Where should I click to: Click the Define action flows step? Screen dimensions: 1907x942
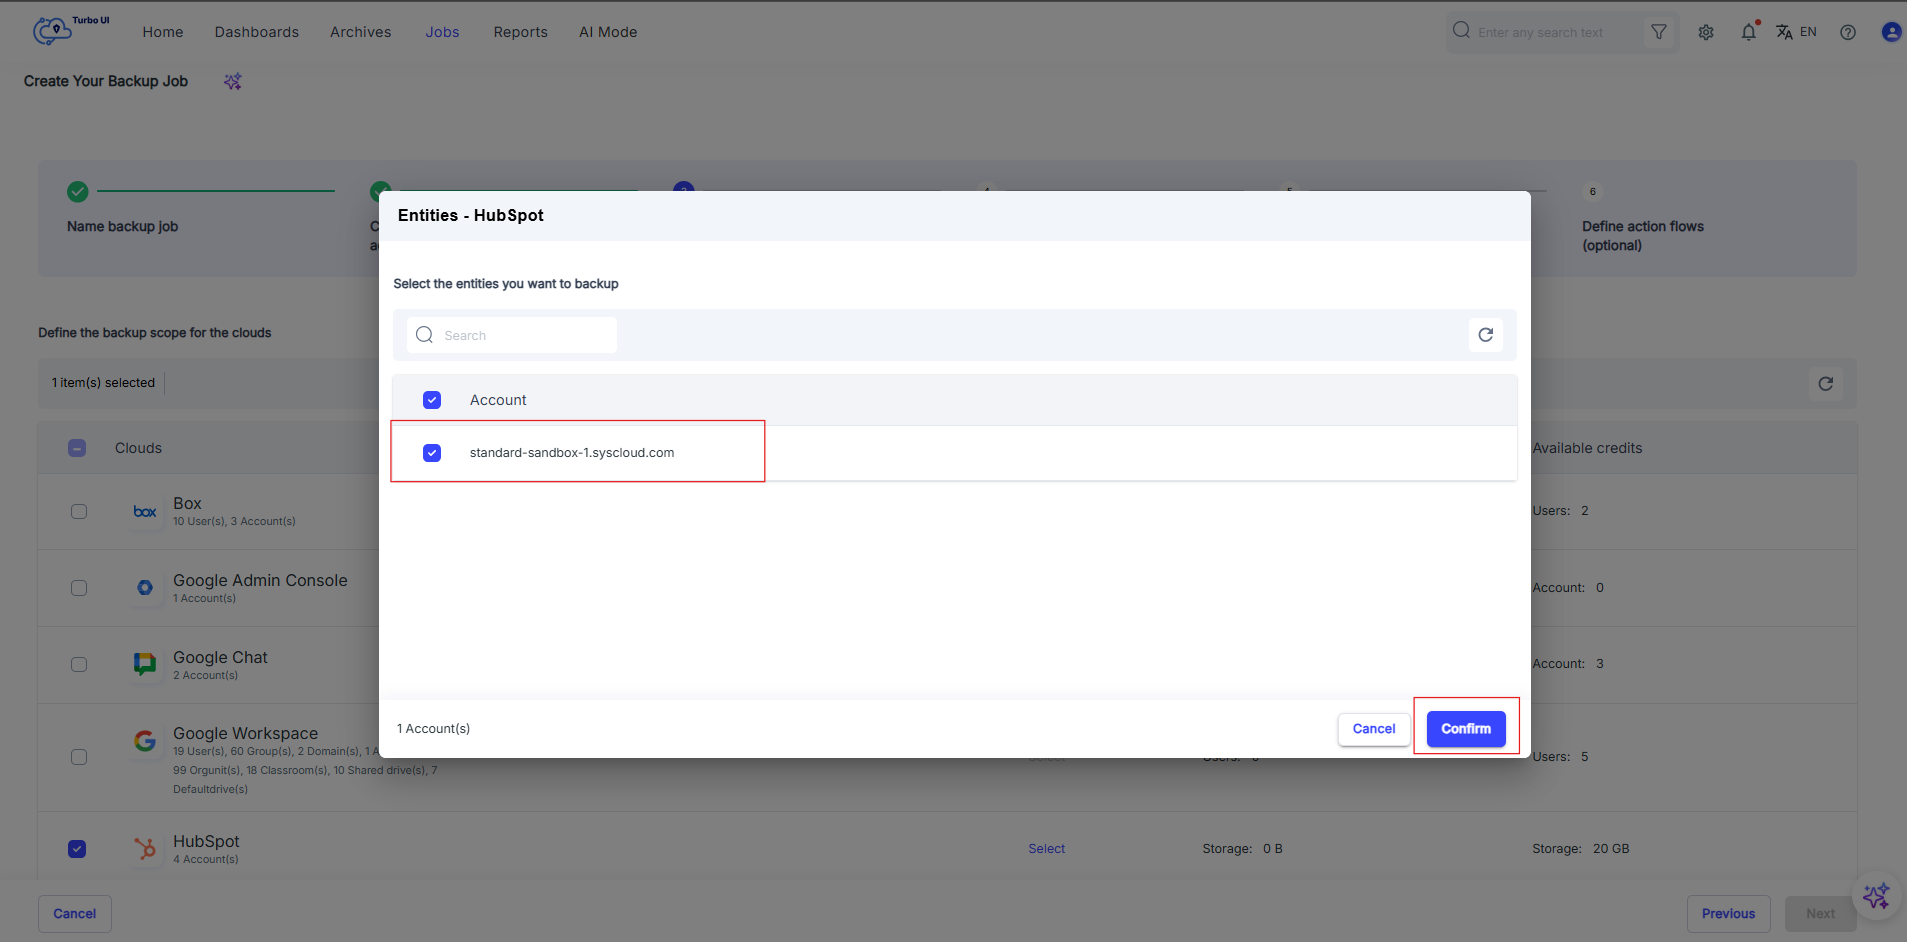point(1643,236)
